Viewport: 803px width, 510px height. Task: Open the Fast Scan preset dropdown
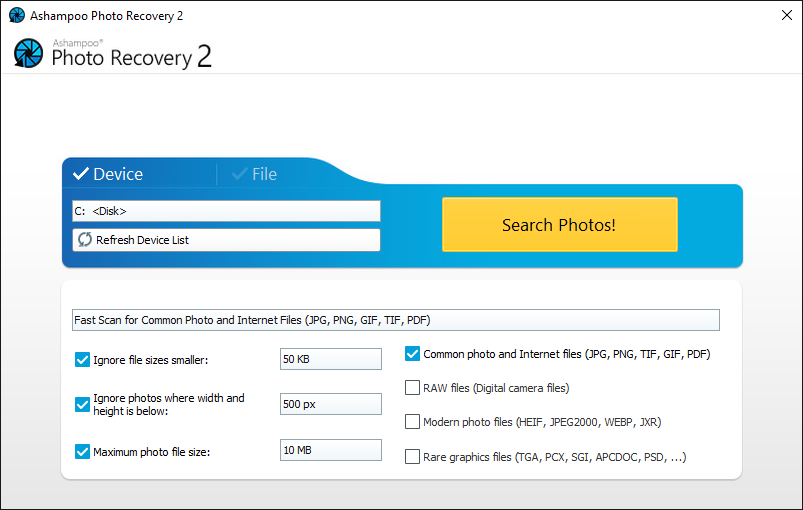396,320
